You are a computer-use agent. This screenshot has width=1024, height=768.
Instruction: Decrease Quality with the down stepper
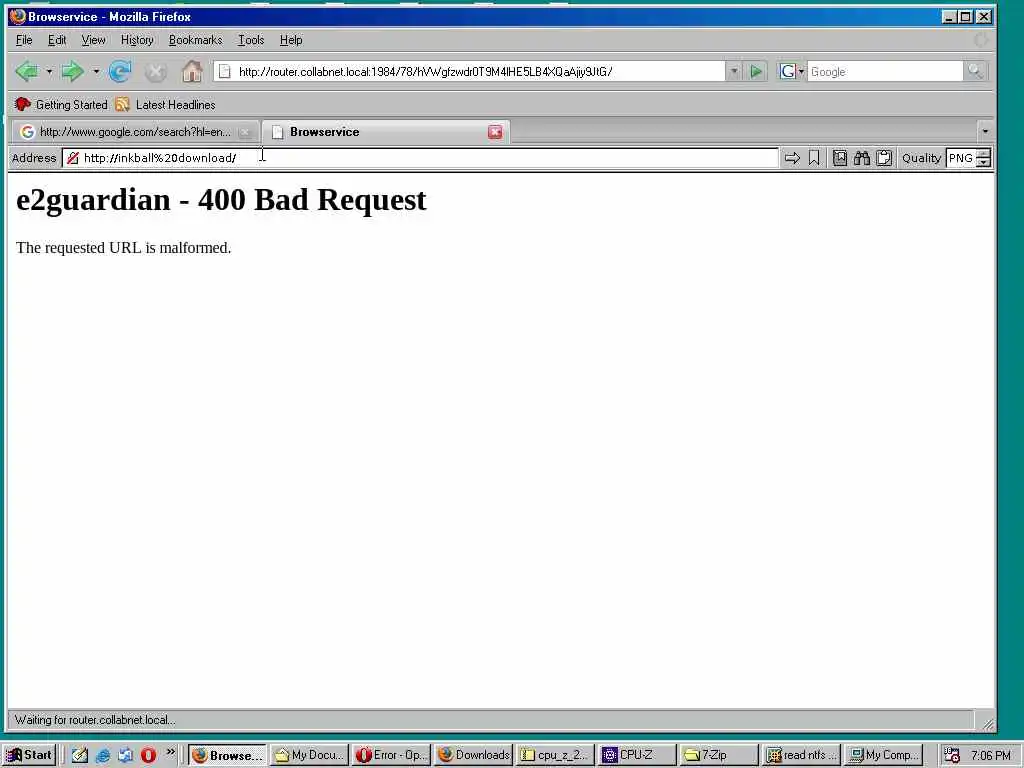(984, 163)
